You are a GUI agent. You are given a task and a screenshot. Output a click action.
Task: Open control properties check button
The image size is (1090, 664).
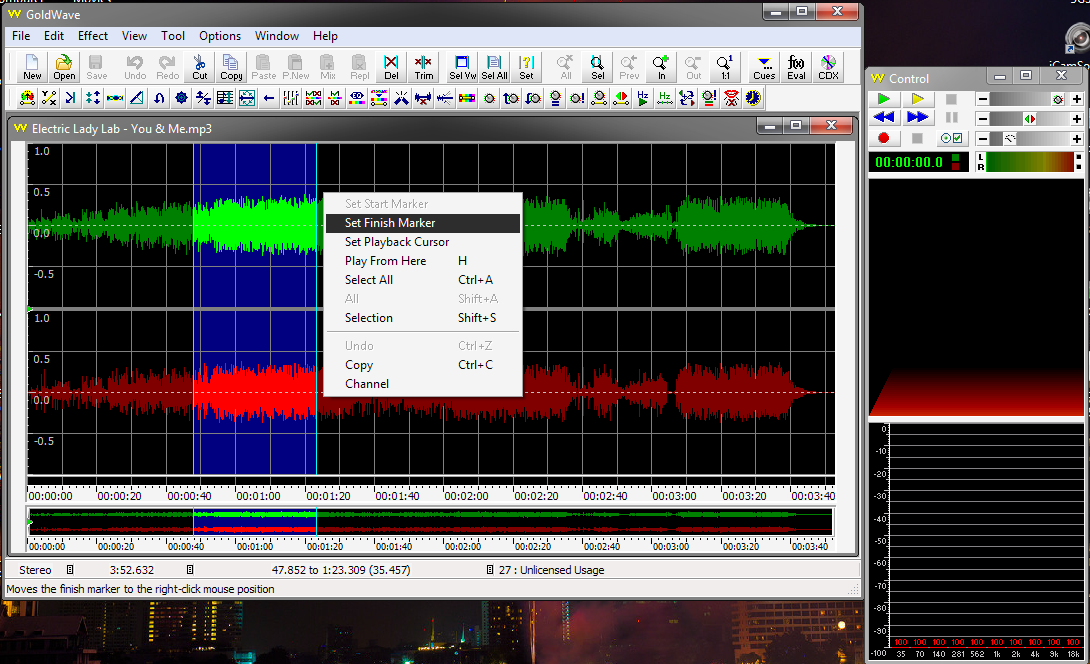coord(952,138)
